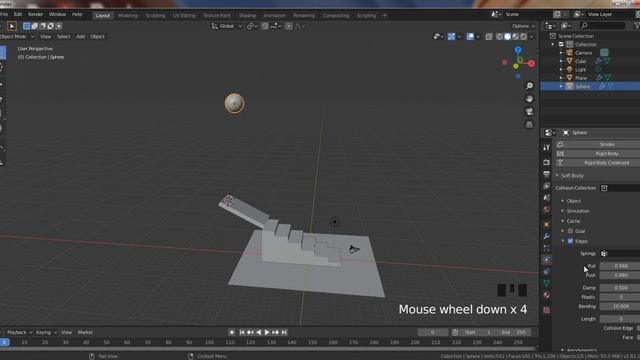Open Physics properties tab icon

point(547,260)
